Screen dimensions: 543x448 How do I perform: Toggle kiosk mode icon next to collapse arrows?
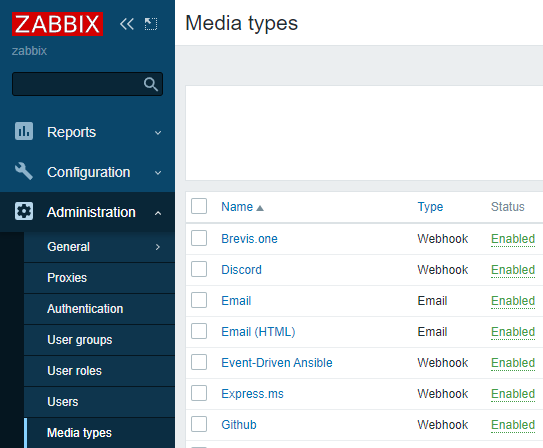pyautogui.click(x=151, y=24)
